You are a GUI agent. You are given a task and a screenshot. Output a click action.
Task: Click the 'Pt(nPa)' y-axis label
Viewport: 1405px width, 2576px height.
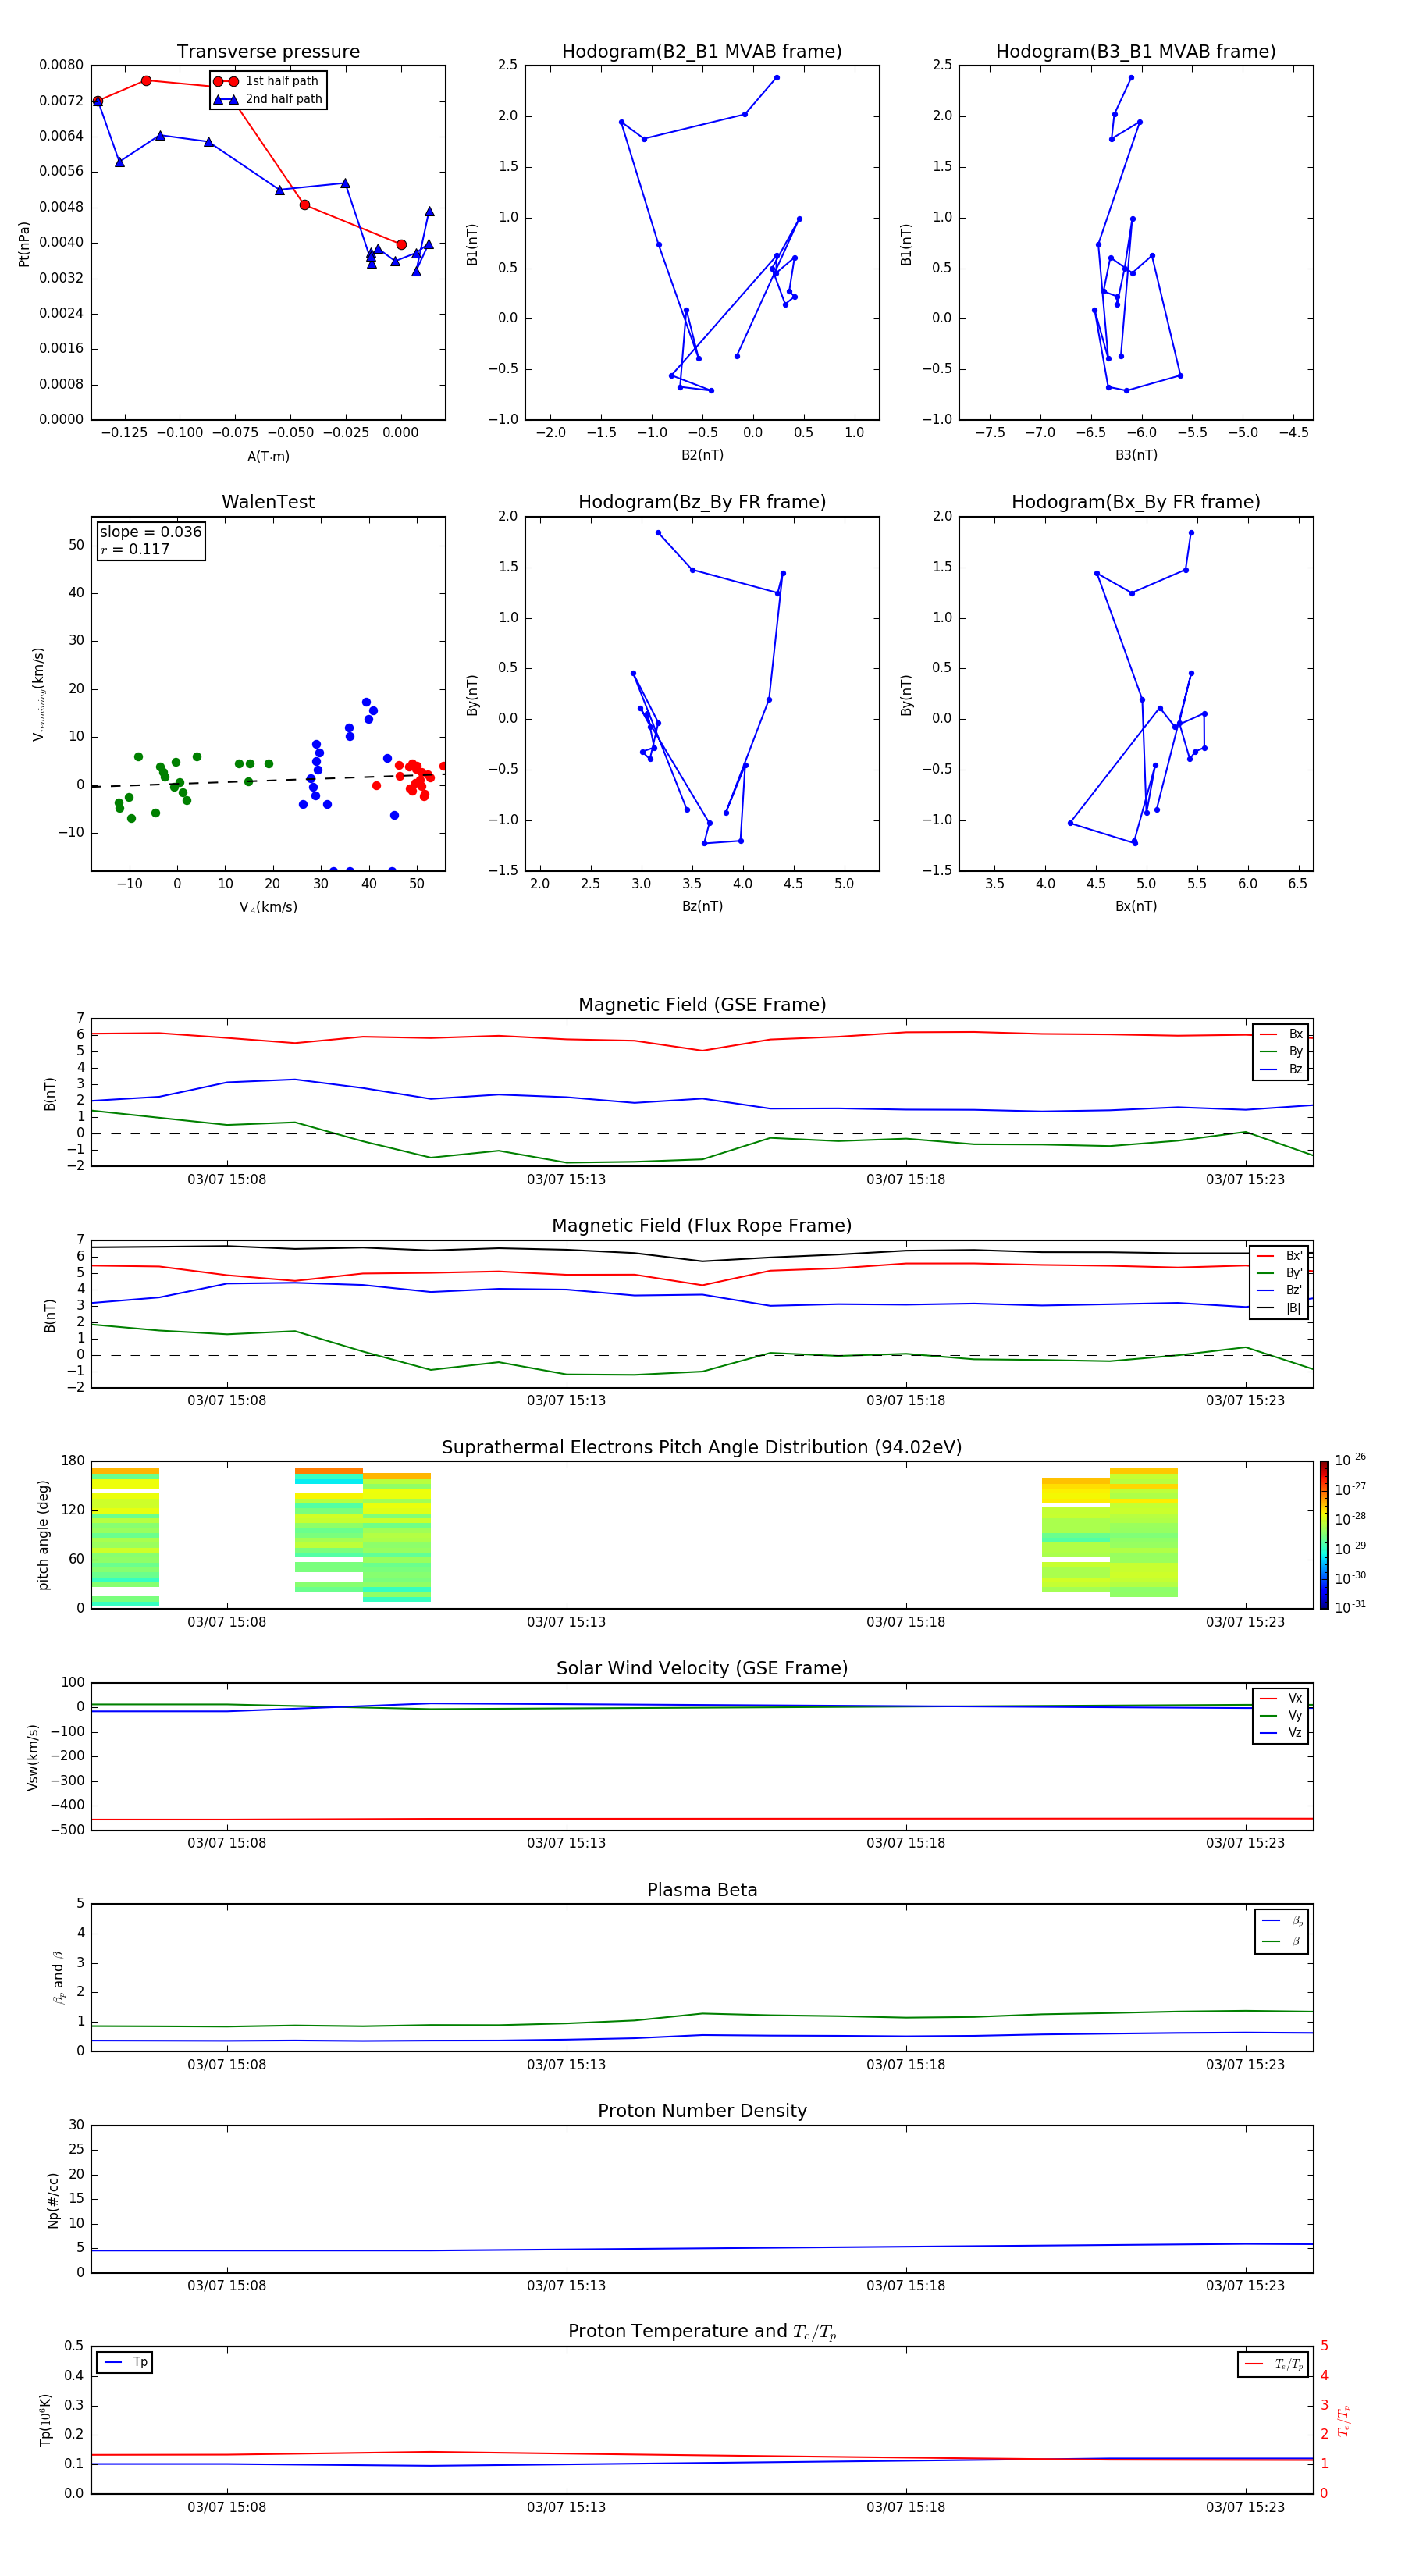[x=24, y=244]
